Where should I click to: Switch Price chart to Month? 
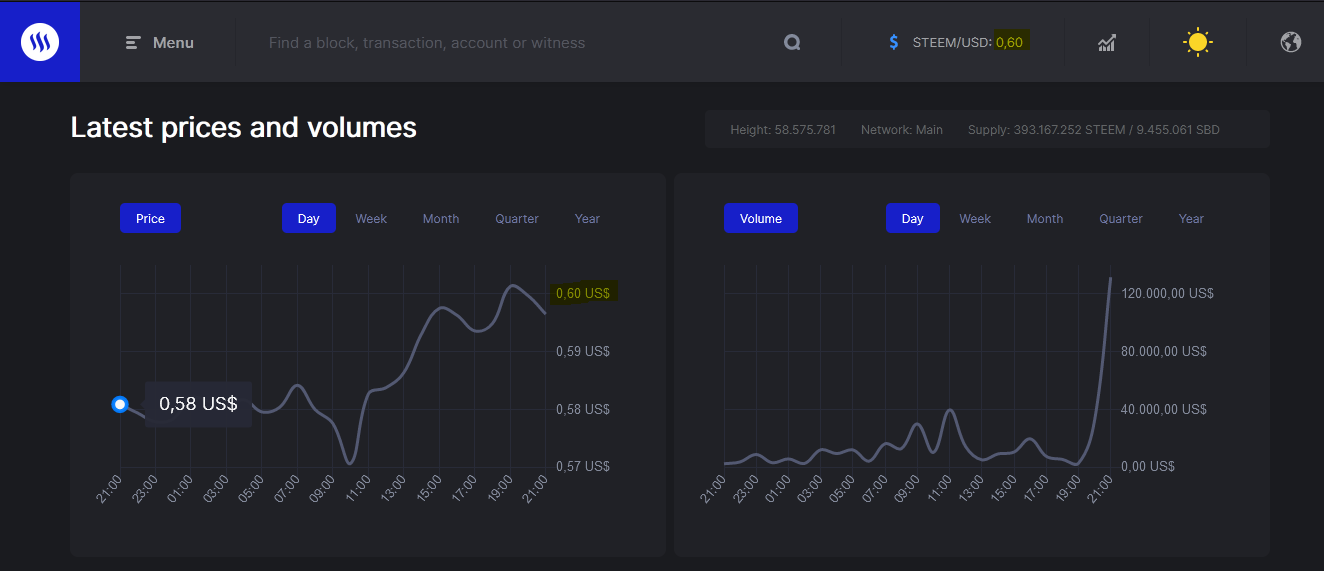[x=441, y=219]
